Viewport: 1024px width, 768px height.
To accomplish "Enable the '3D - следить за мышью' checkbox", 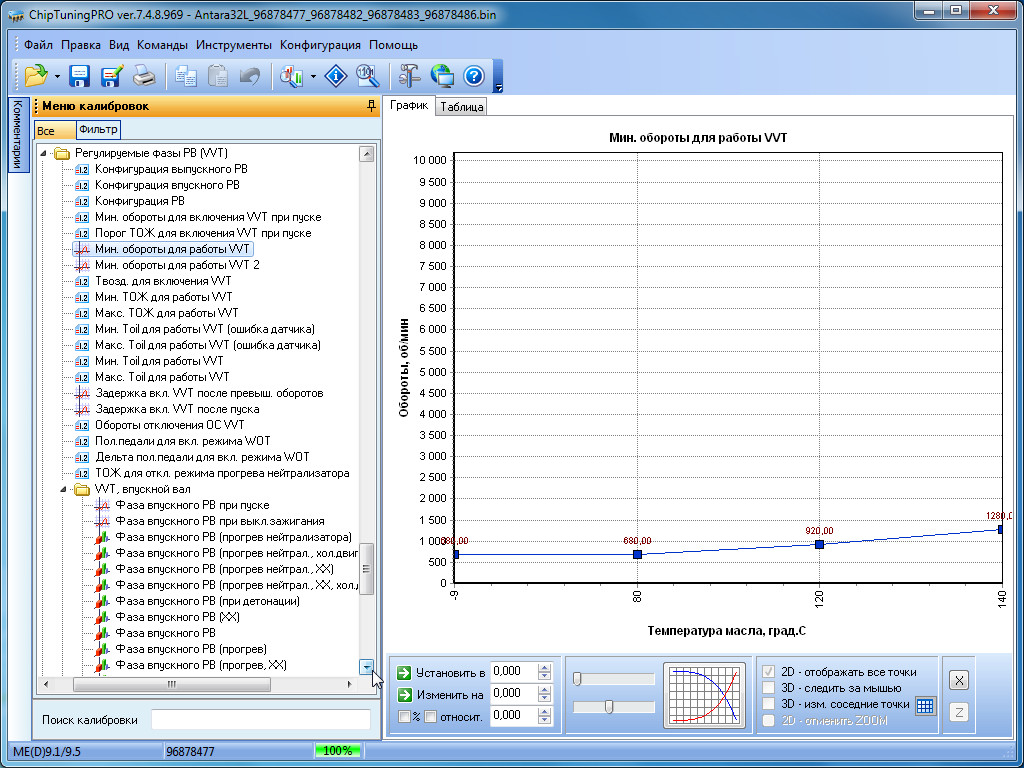I will (x=768, y=688).
